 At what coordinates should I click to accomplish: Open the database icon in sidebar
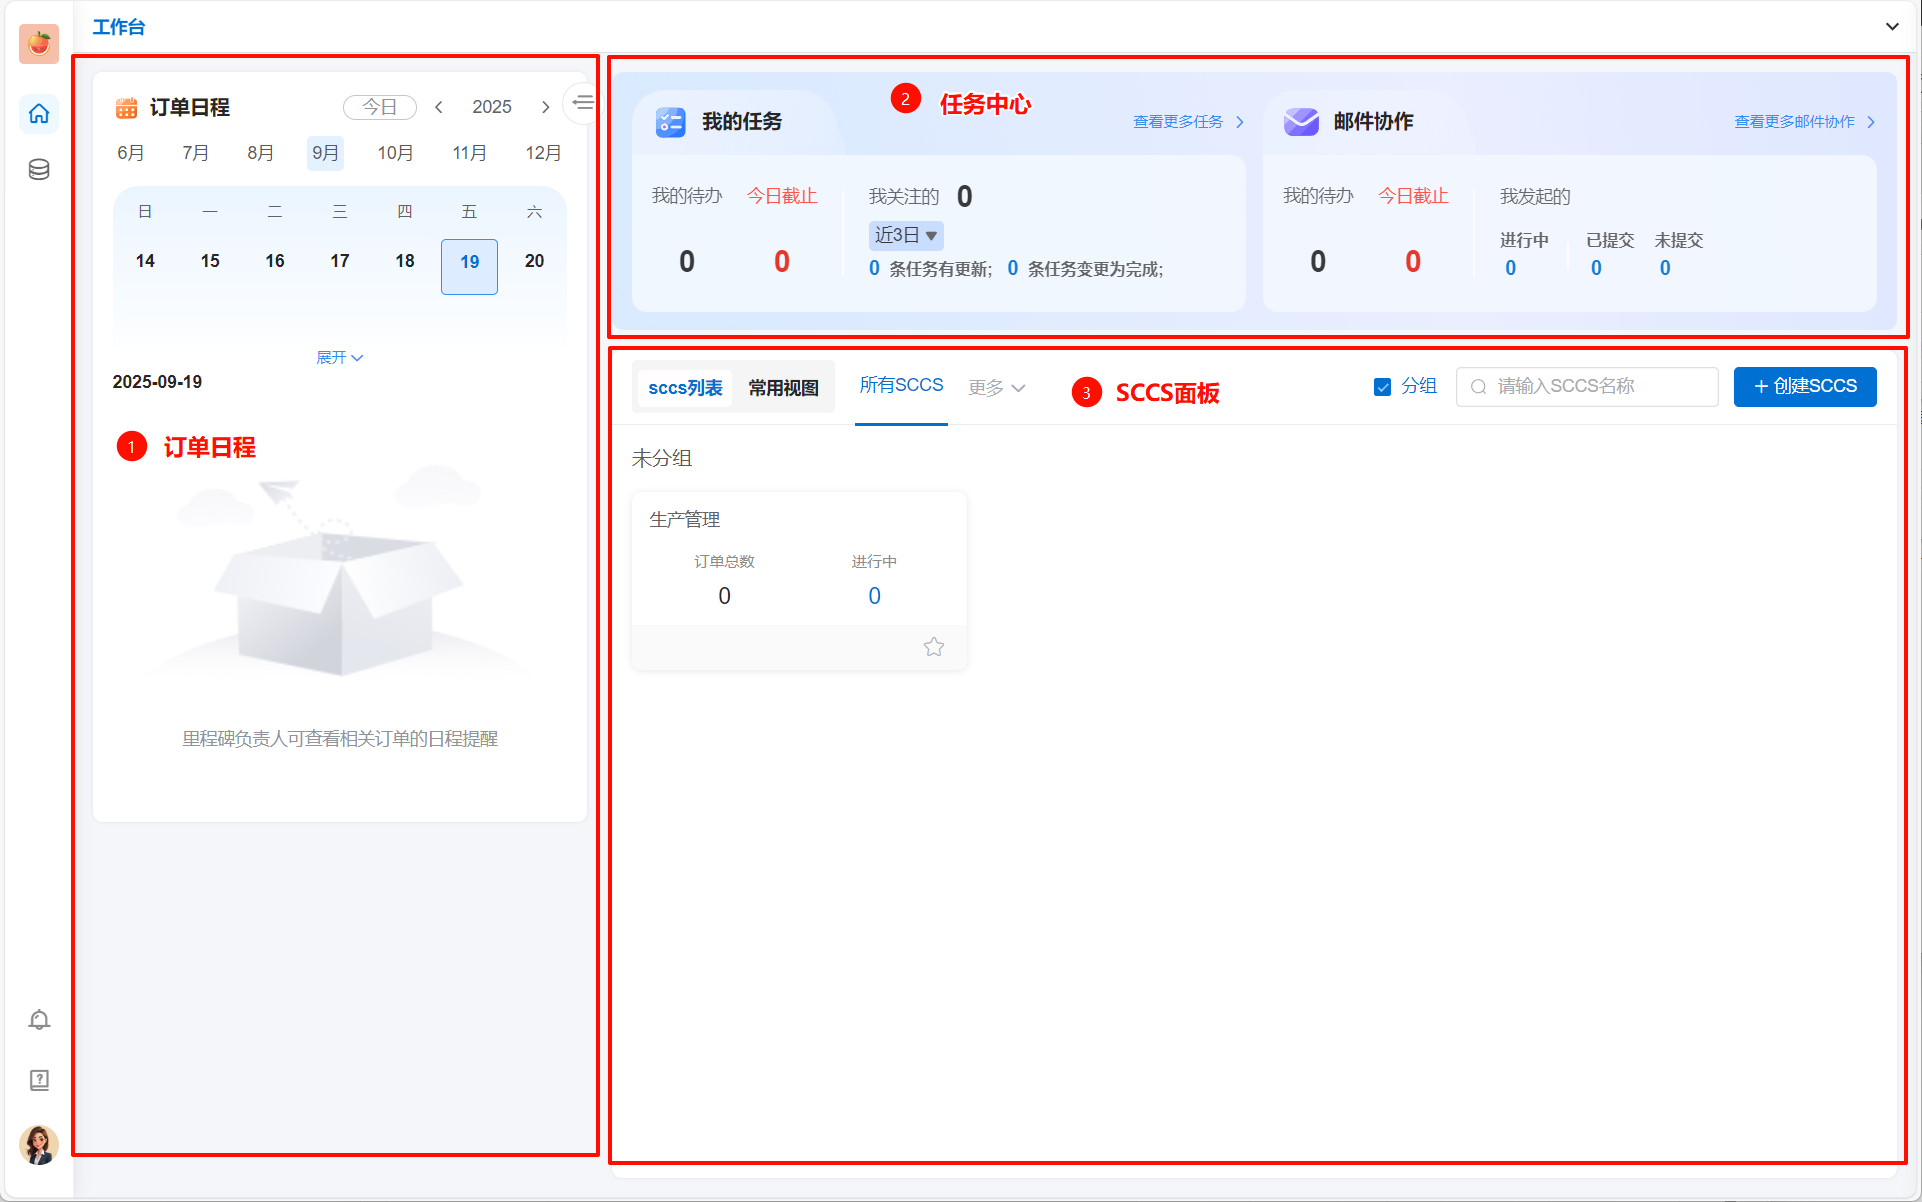pyautogui.click(x=39, y=170)
